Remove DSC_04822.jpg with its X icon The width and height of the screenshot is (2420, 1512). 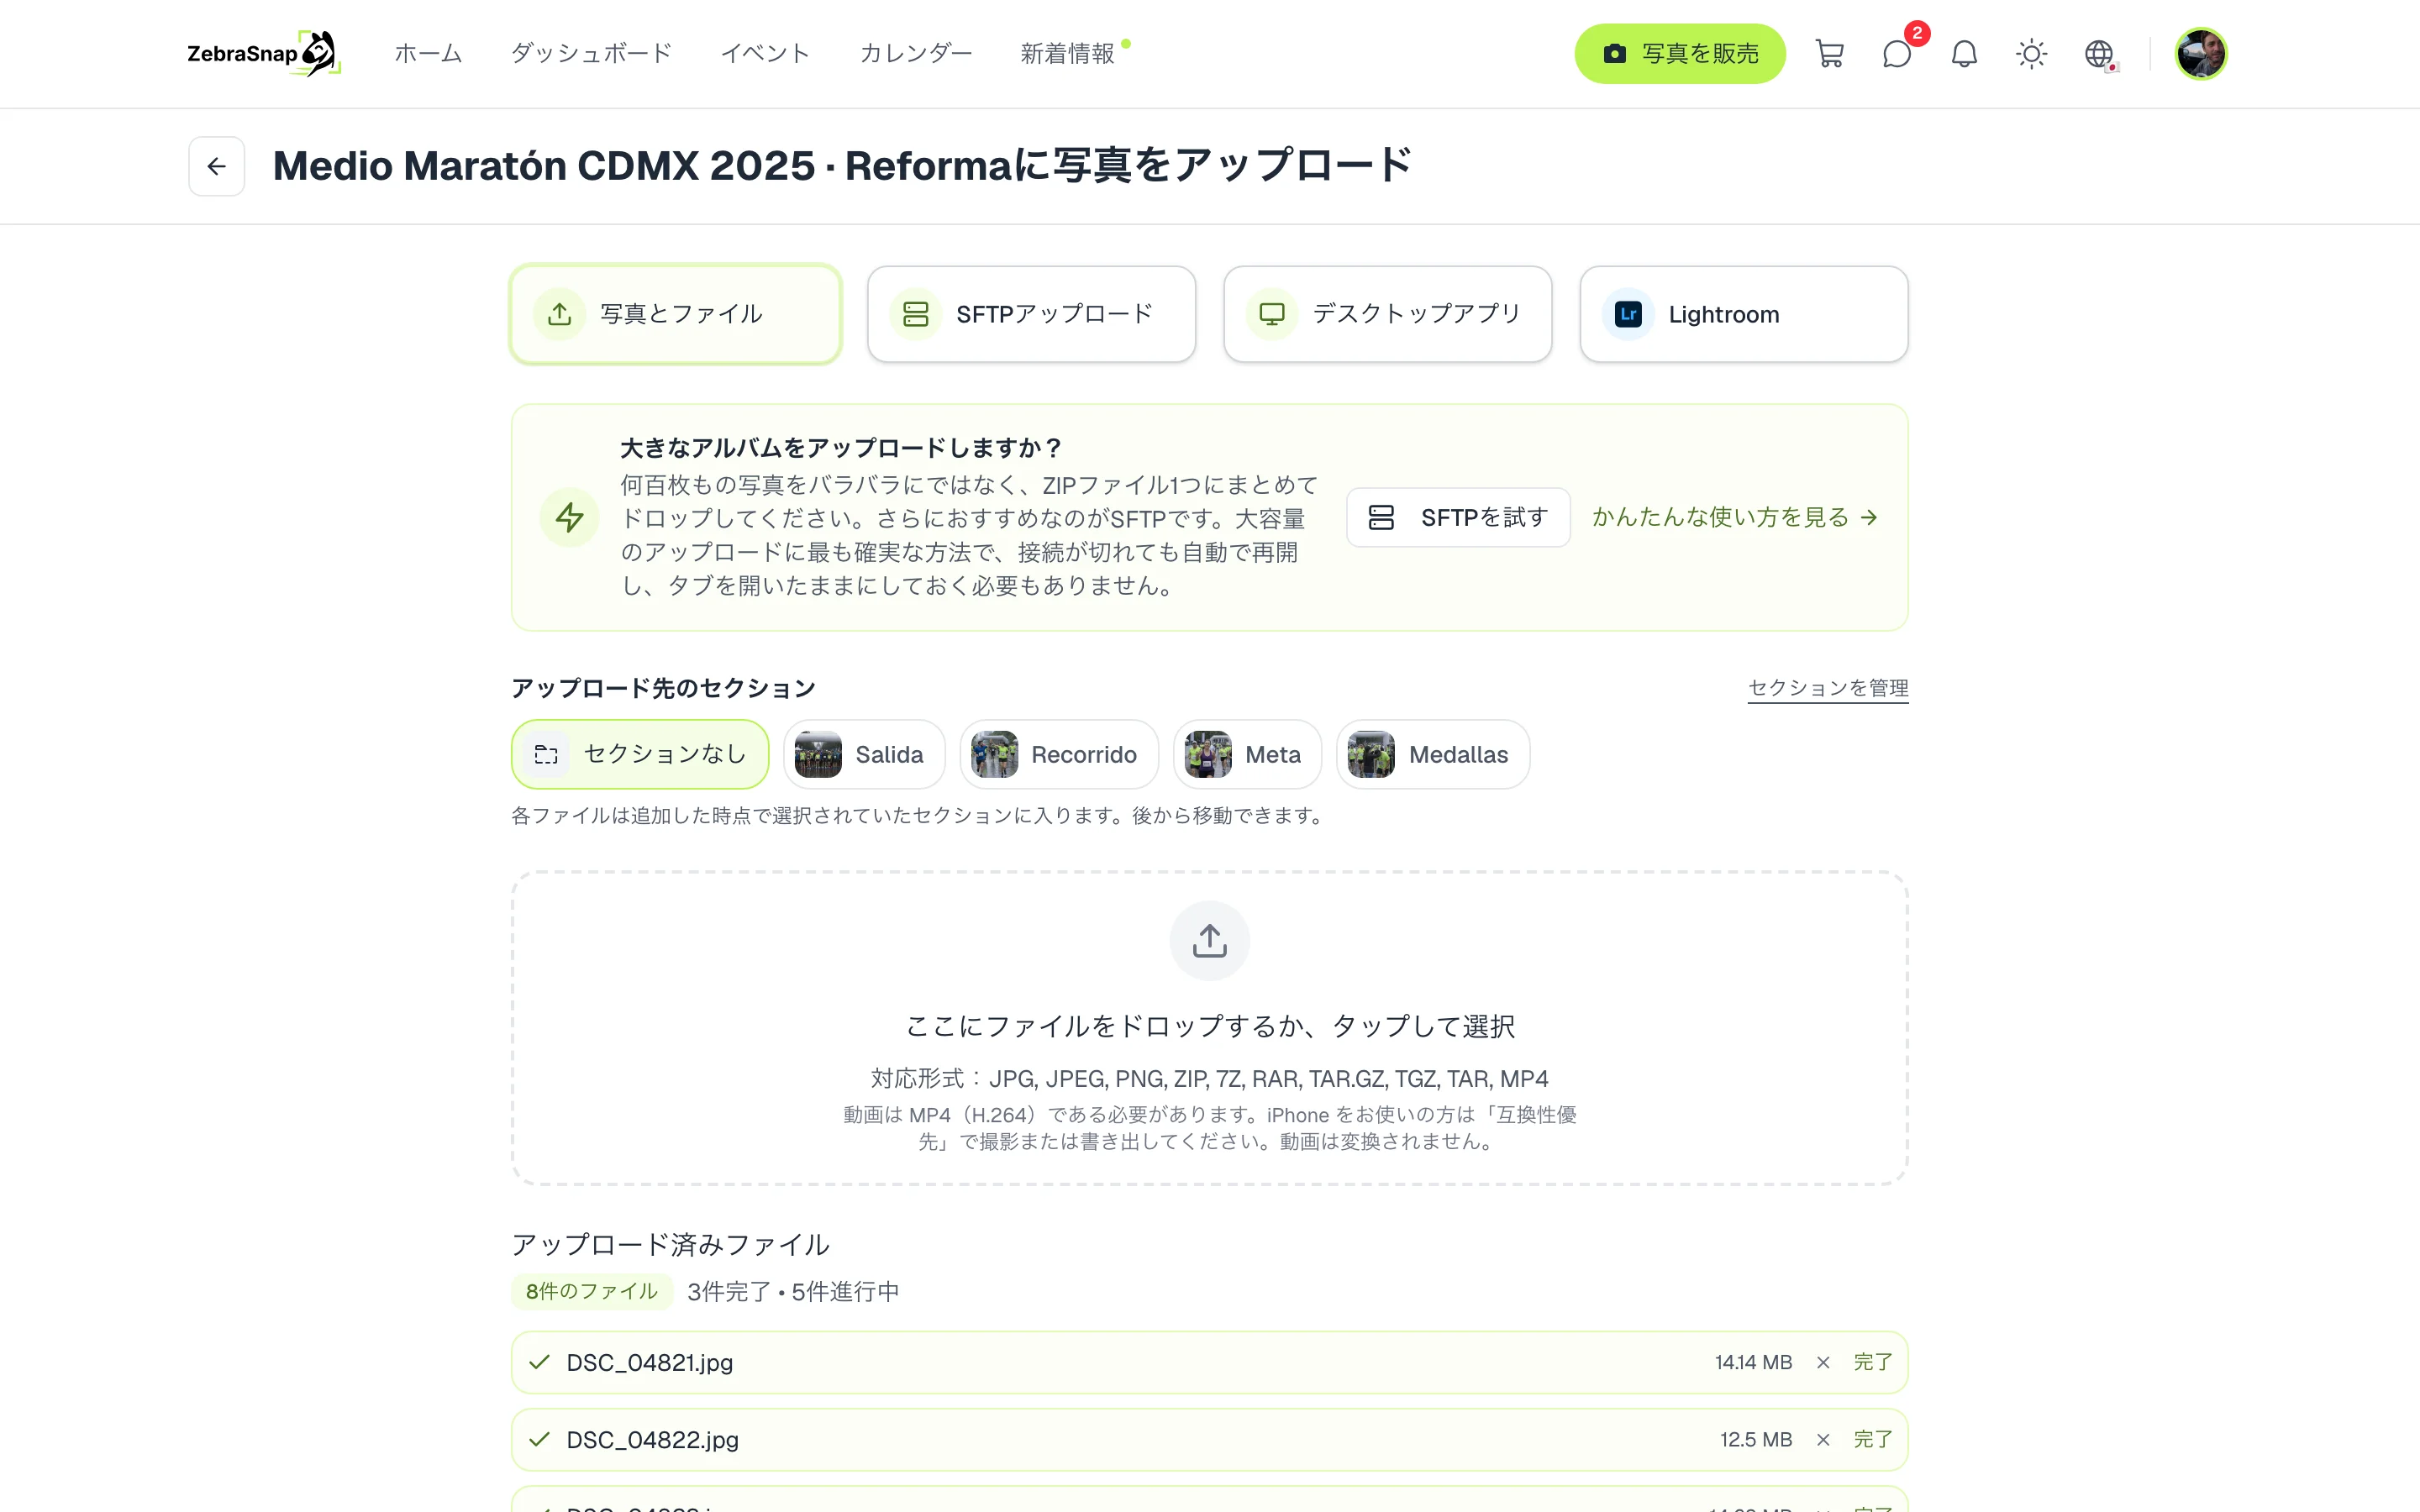click(1823, 1439)
